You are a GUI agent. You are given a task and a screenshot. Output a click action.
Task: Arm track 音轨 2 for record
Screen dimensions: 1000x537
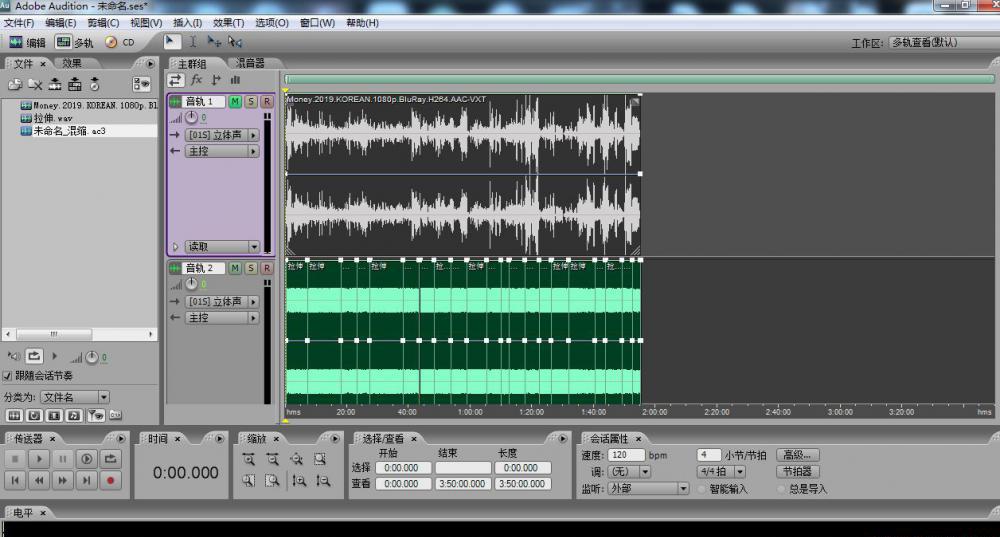pyautogui.click(x=267, y=268)
